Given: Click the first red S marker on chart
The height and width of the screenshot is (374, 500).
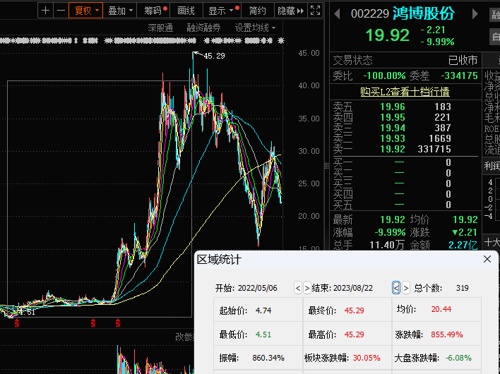Looking at the screenshot, I should (x=17, y=323).
